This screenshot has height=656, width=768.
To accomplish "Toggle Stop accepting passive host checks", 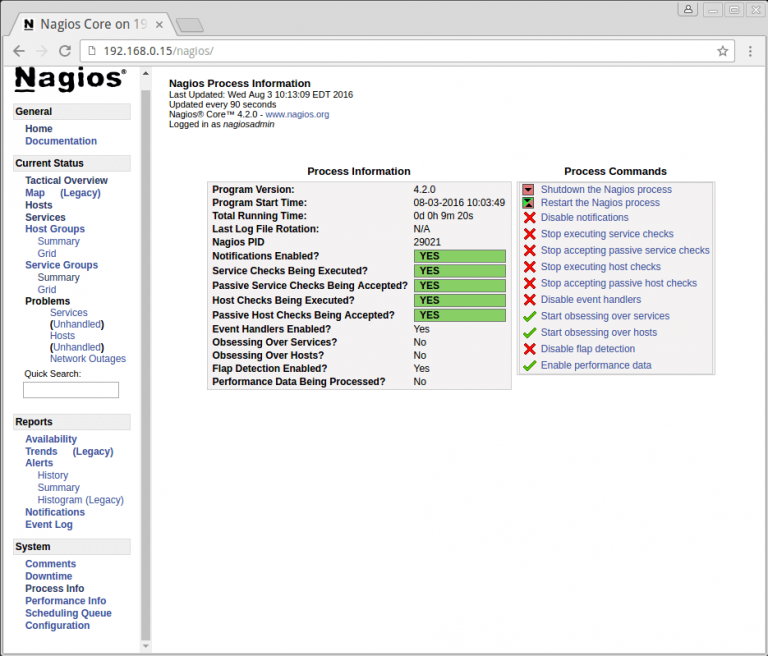I will (618, 283).
